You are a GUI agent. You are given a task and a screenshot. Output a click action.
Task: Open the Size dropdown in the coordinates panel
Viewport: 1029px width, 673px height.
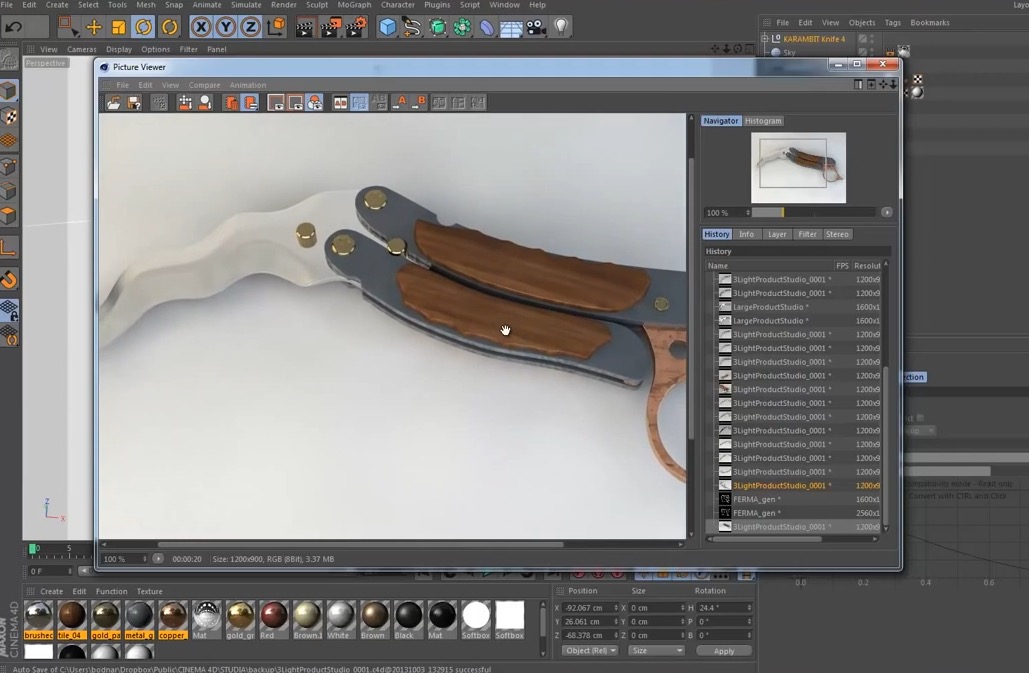pyautogui.click(x=656, y=650)
